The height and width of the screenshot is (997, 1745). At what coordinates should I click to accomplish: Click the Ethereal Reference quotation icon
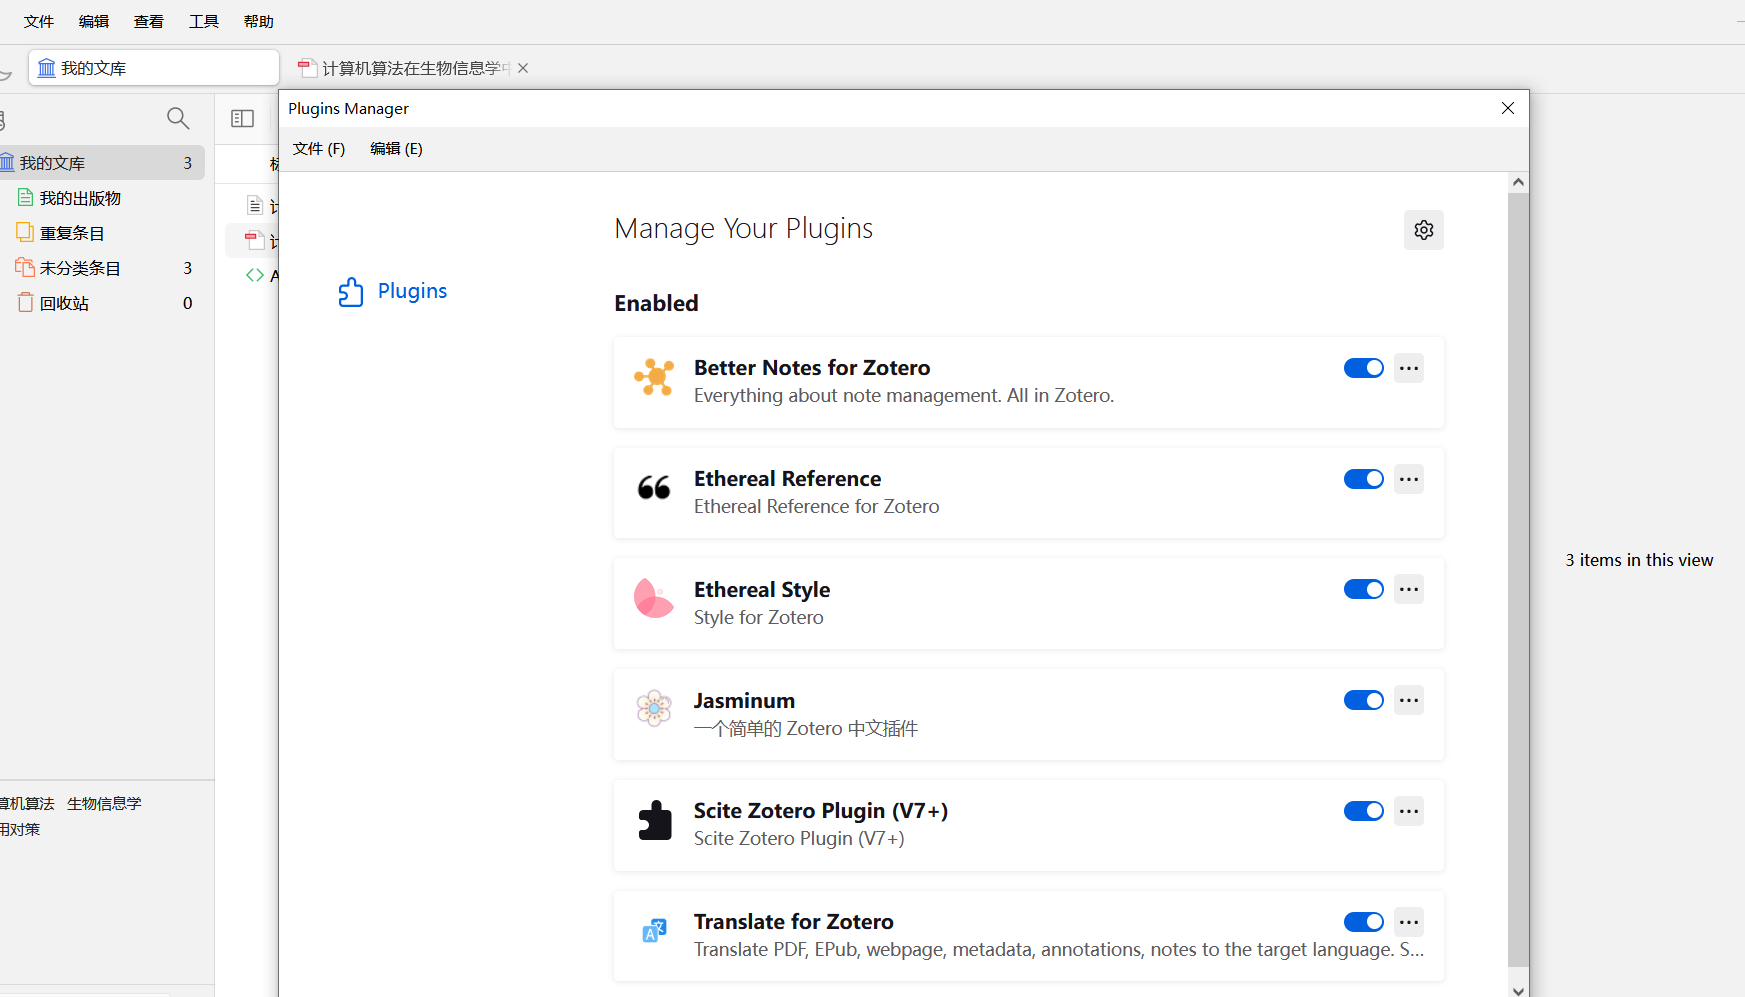point(654,488)
